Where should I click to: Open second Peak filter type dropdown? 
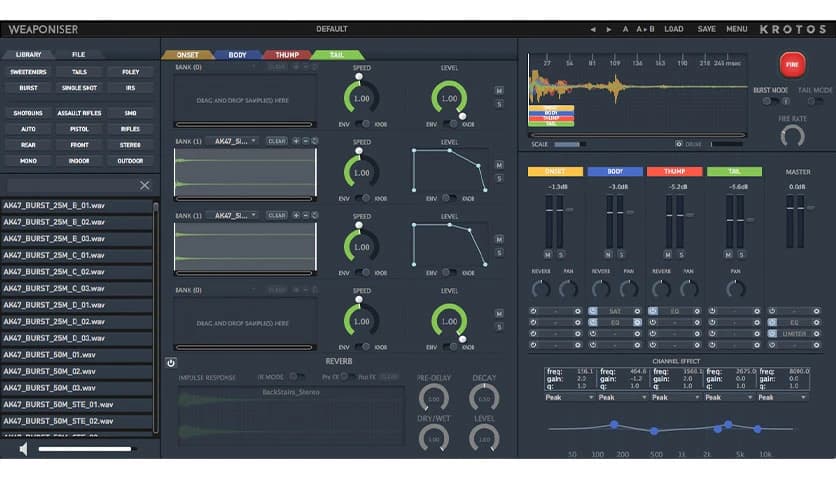point(622,398)
